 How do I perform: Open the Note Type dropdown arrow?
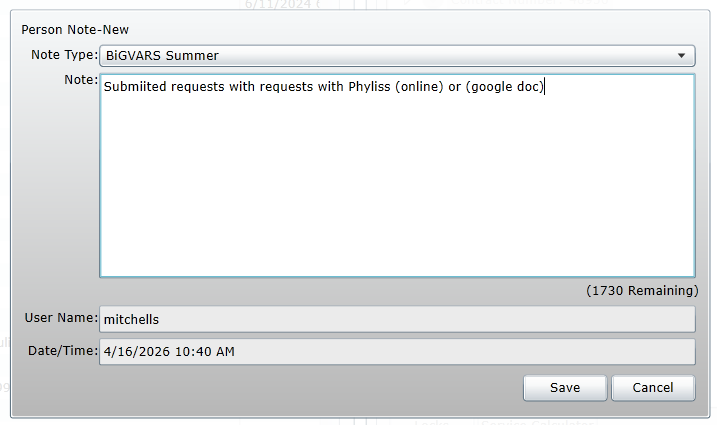tap(681, 56)
